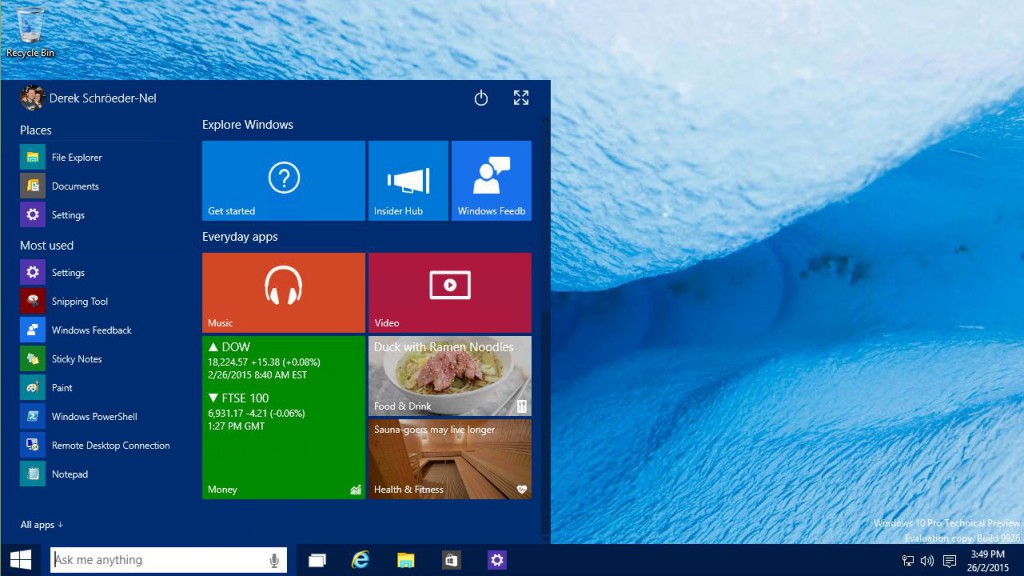Open the Recycle Bin desktop icon
This screenshot has width=1024, height=576.
(30, 31)
